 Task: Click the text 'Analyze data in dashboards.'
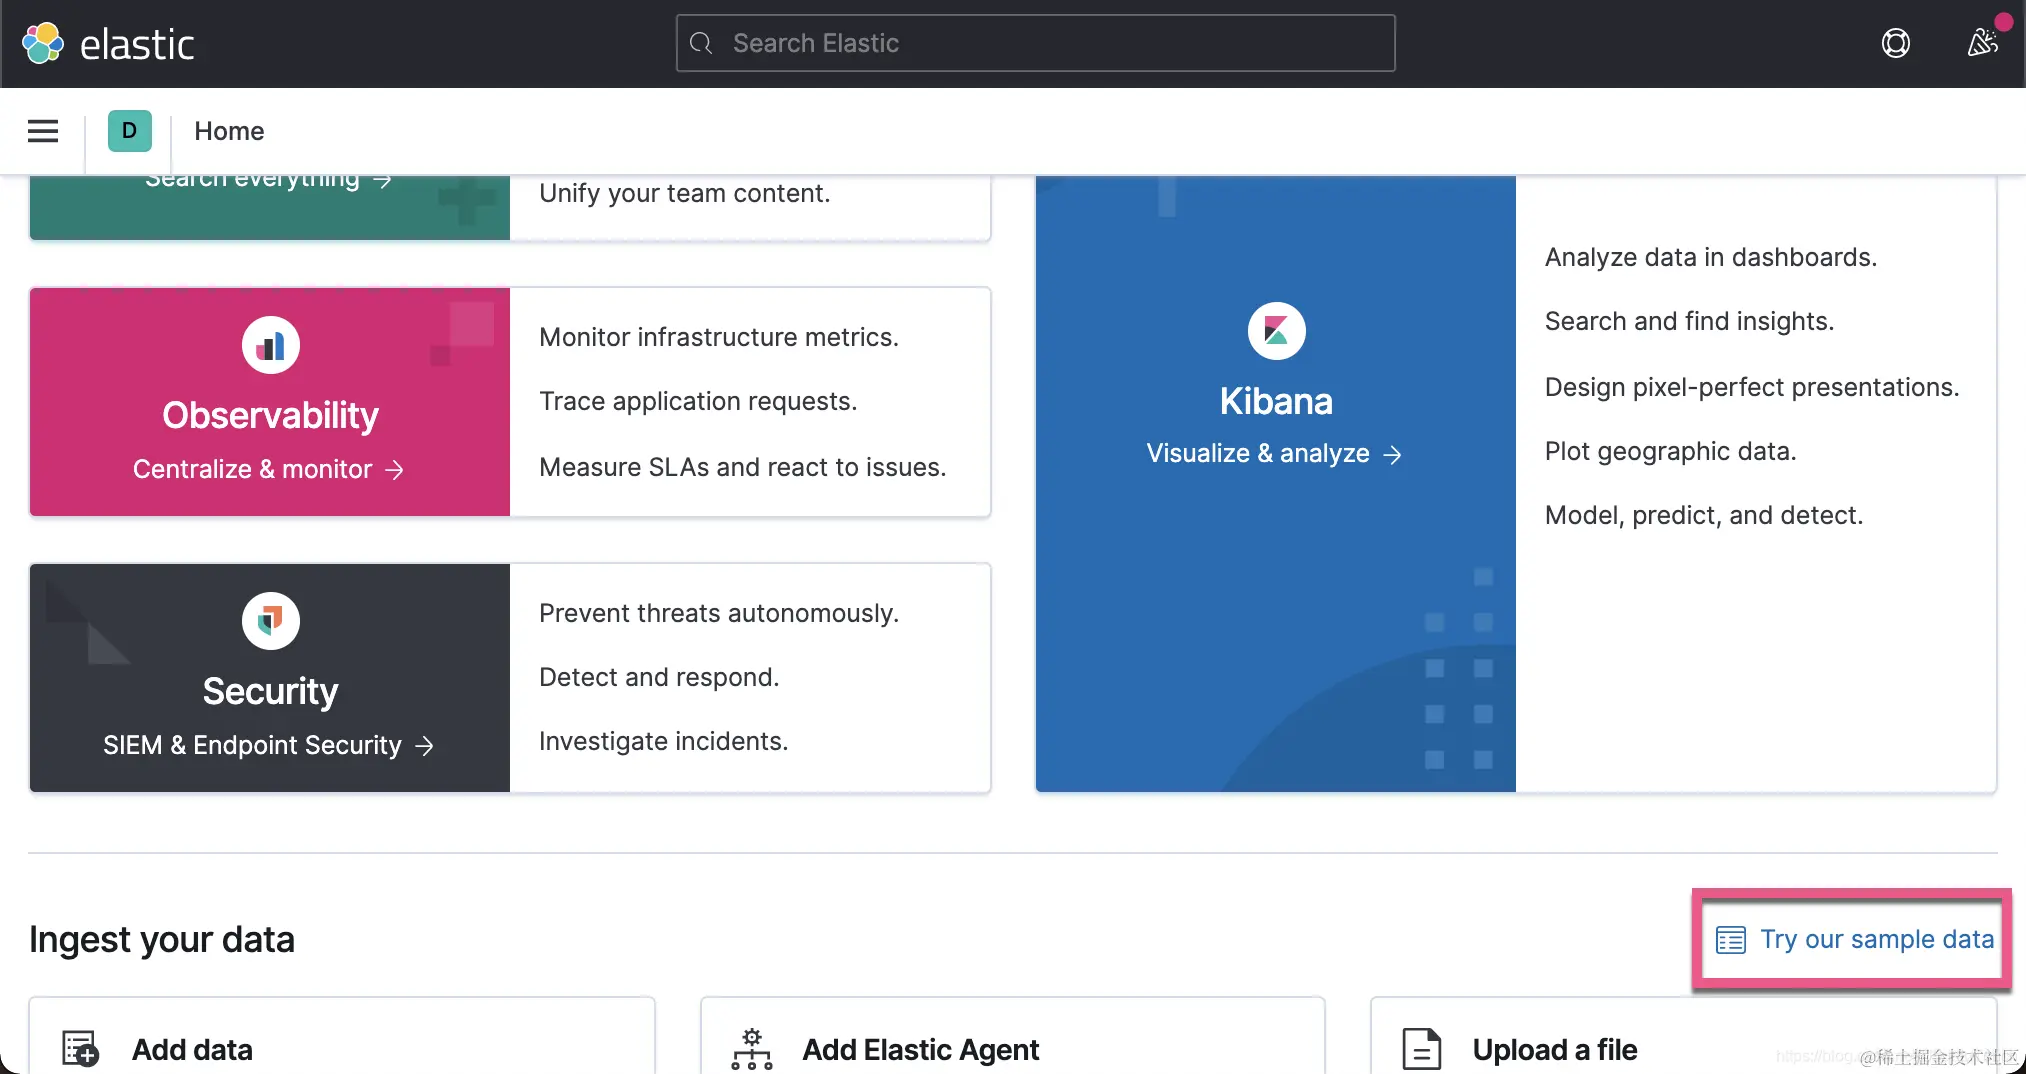(1711, 257)
